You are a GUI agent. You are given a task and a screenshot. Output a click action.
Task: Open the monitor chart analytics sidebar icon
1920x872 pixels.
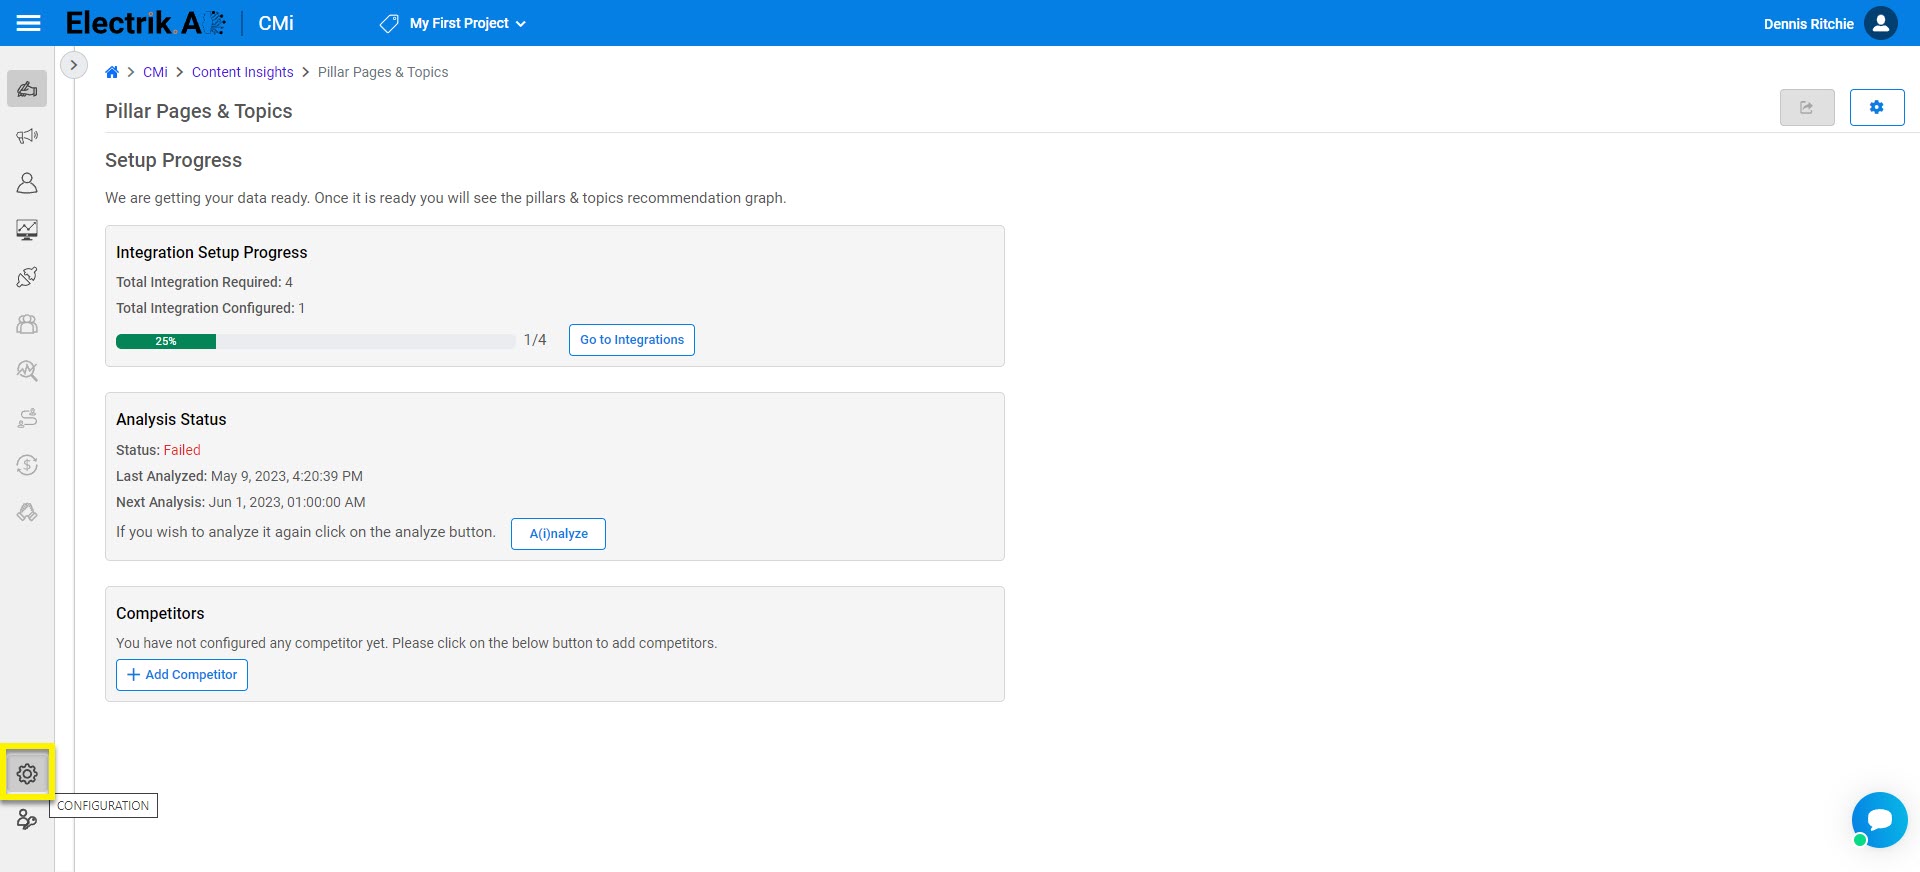tap(27, 230)
